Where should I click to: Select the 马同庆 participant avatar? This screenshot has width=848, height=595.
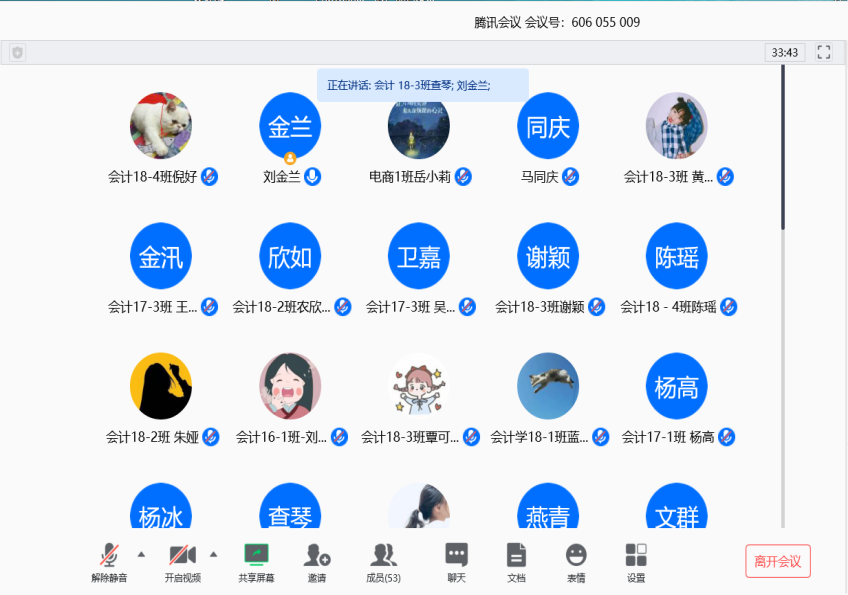[548, 126]
